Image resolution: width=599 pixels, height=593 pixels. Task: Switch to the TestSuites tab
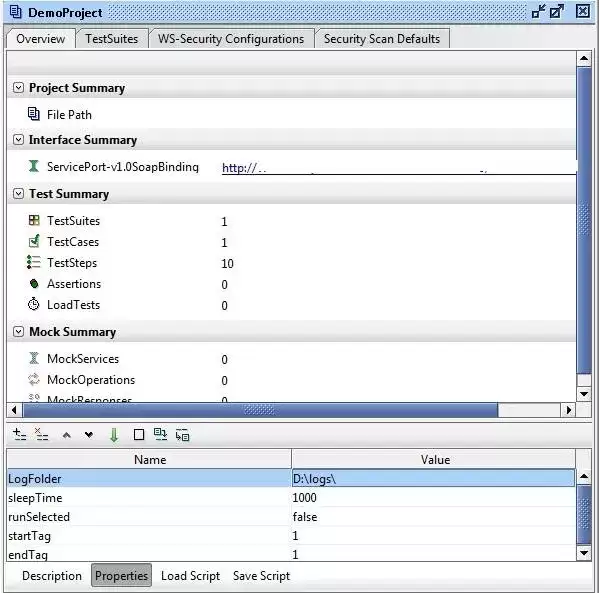click(x=112, y=39)
